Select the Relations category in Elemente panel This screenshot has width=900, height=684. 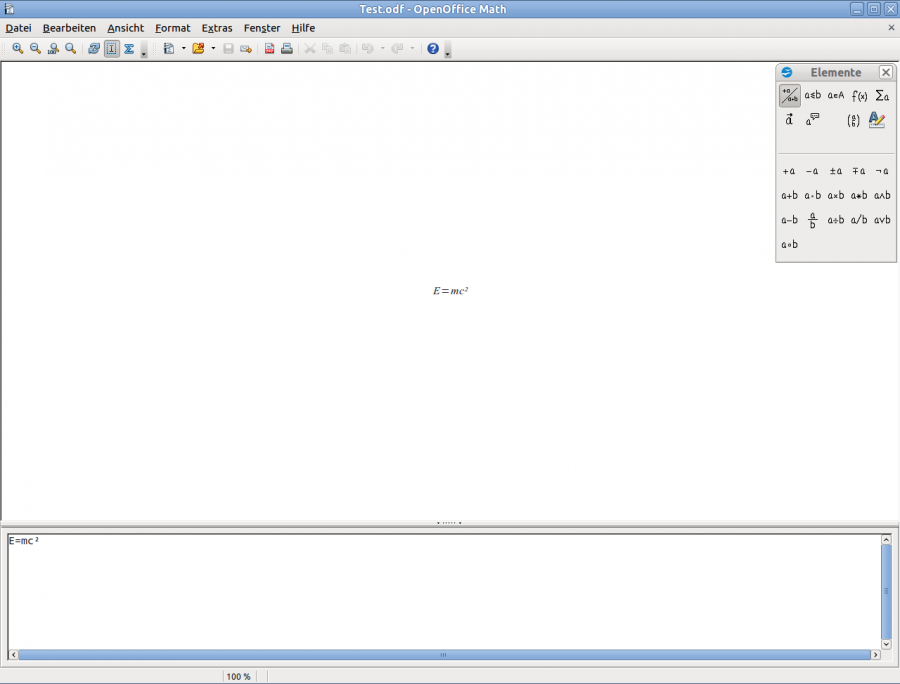pos(811,96)
